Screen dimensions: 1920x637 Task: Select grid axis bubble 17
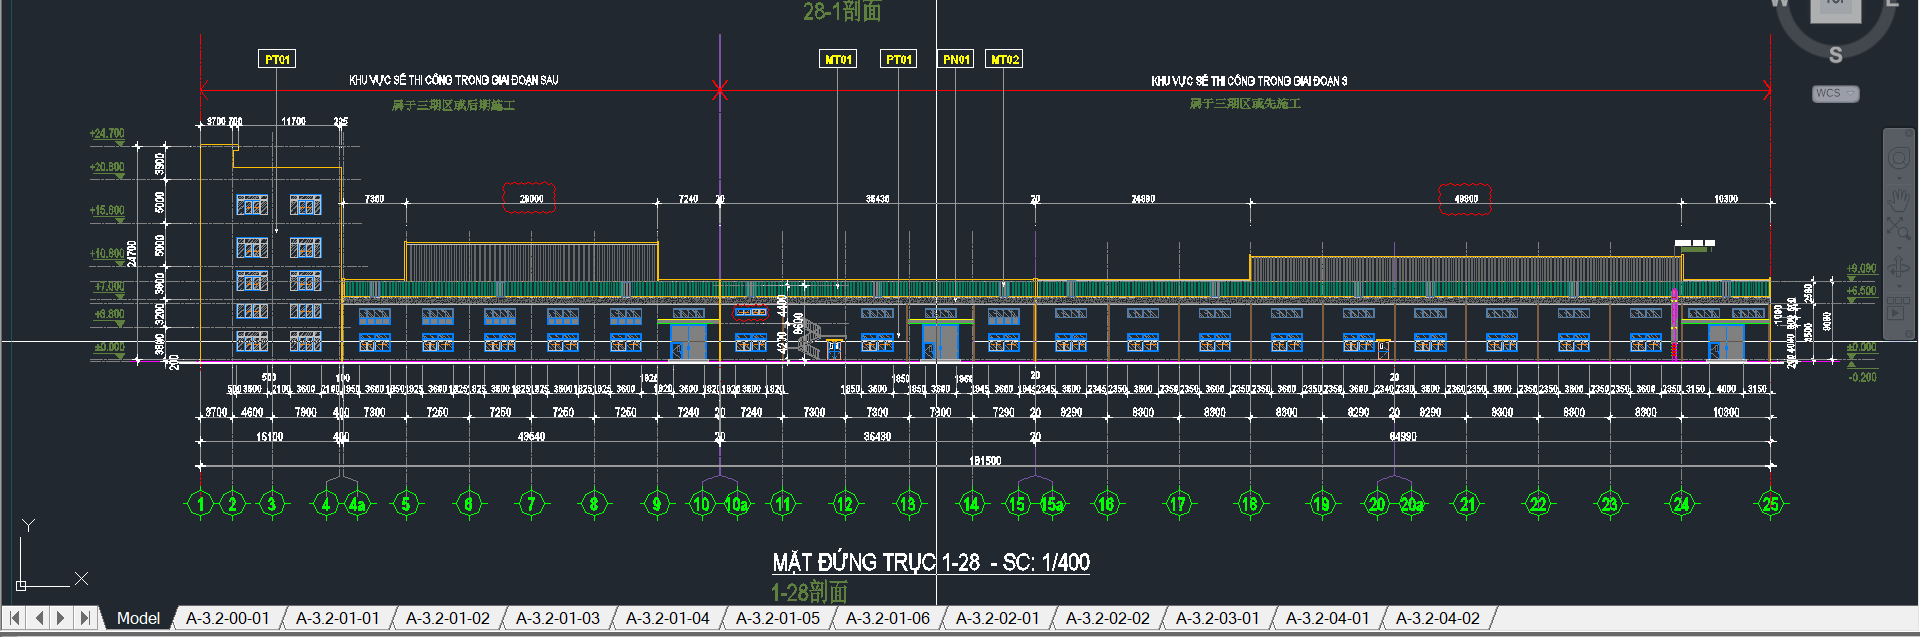tap(1178, 504)
